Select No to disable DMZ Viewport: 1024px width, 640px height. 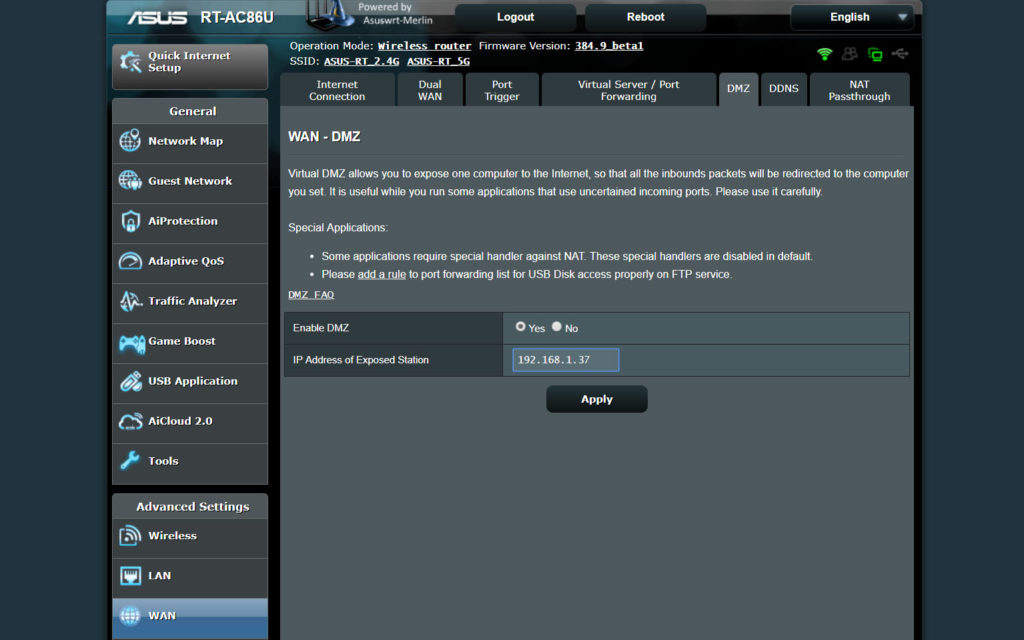pos(557,327)
